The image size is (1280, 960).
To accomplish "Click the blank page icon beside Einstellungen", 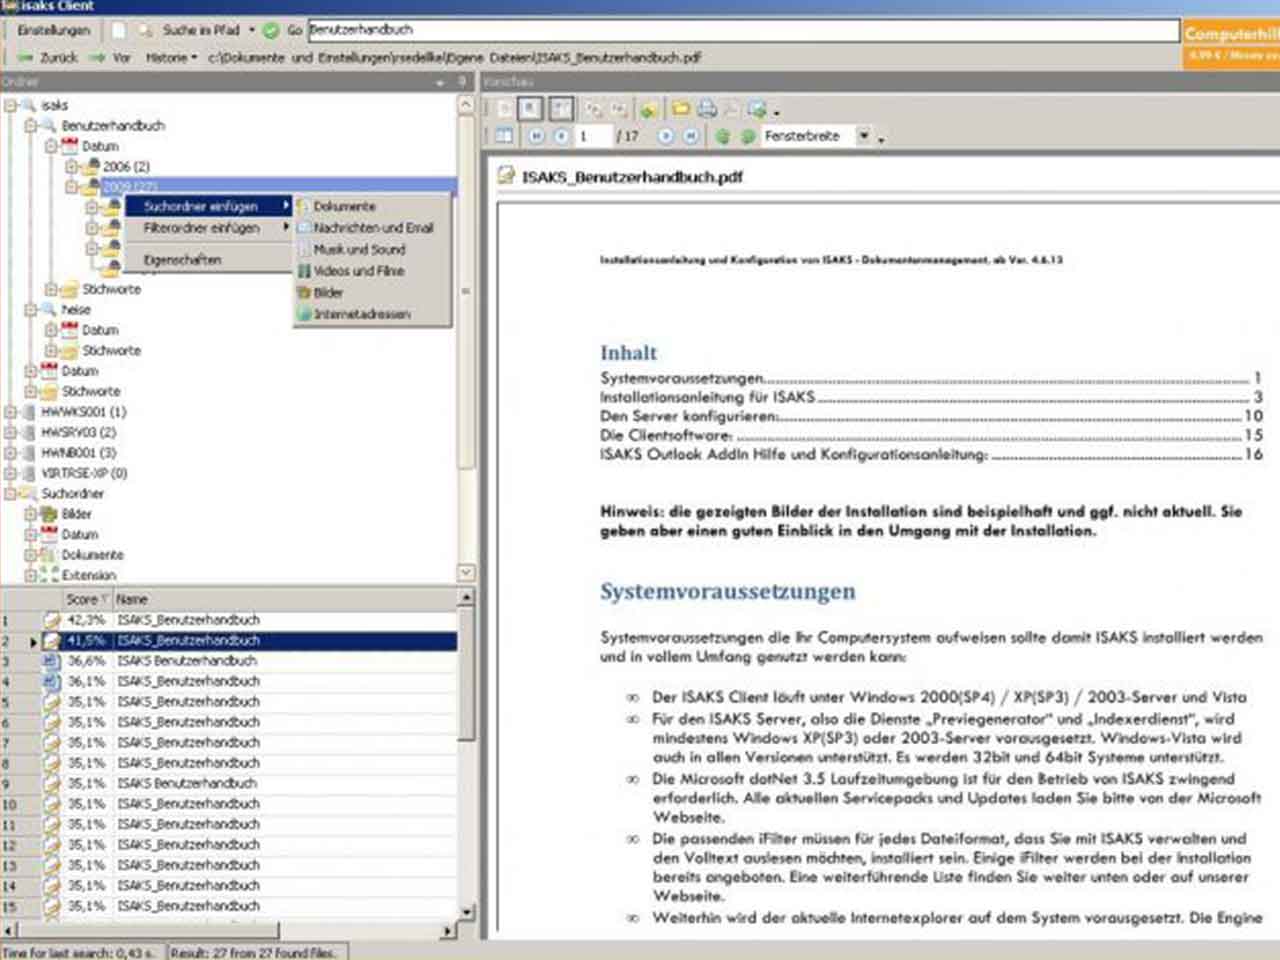I will (118, 30).
